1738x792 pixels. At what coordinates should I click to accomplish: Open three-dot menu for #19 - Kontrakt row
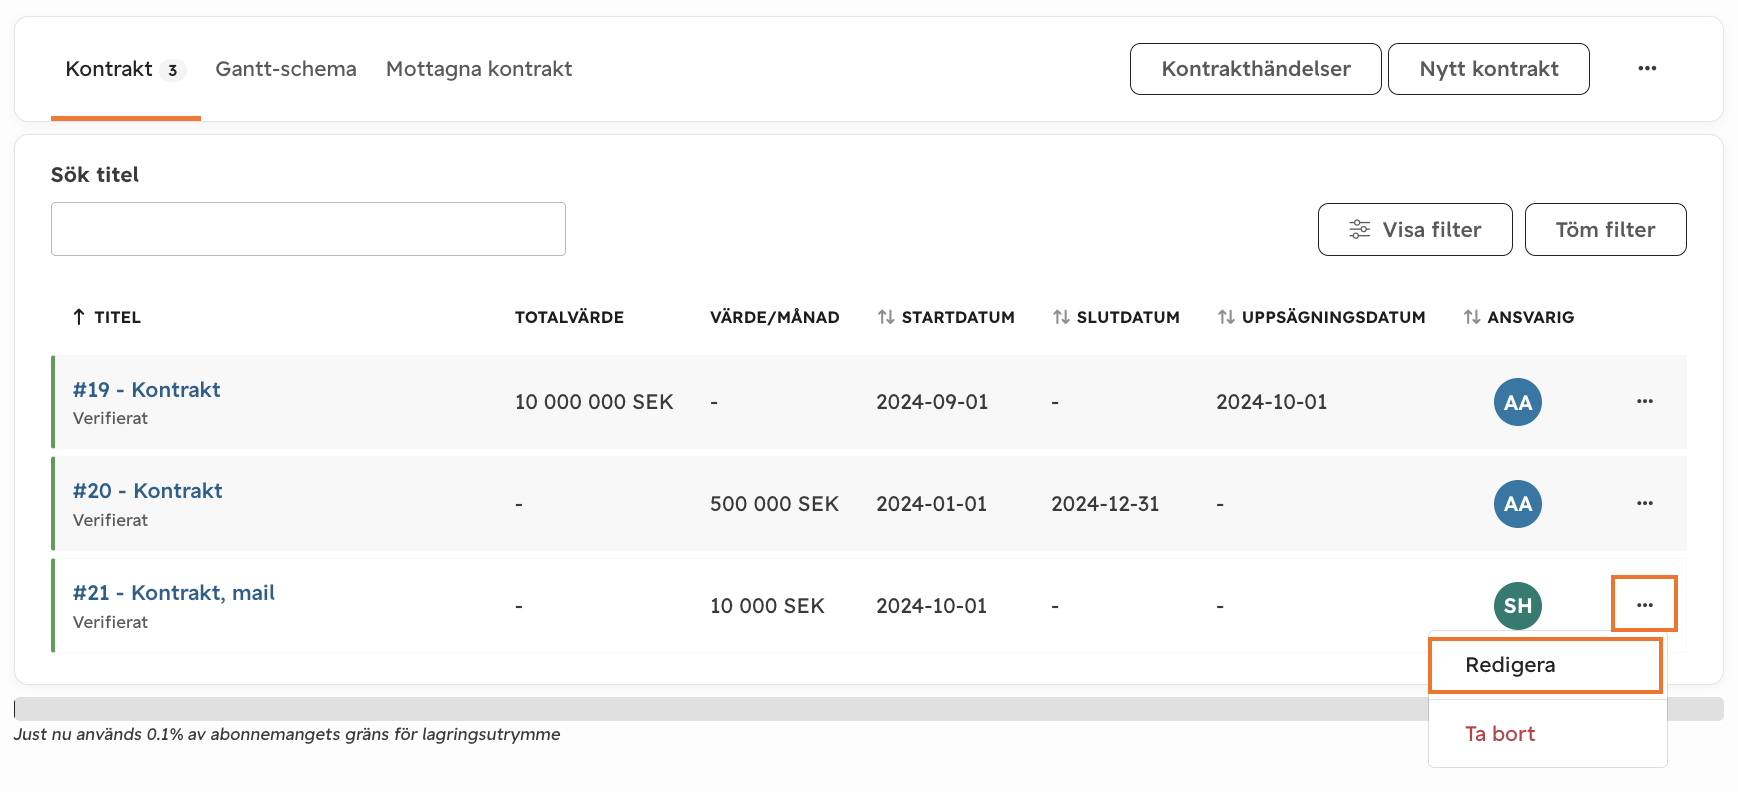tap(1645, 401)
